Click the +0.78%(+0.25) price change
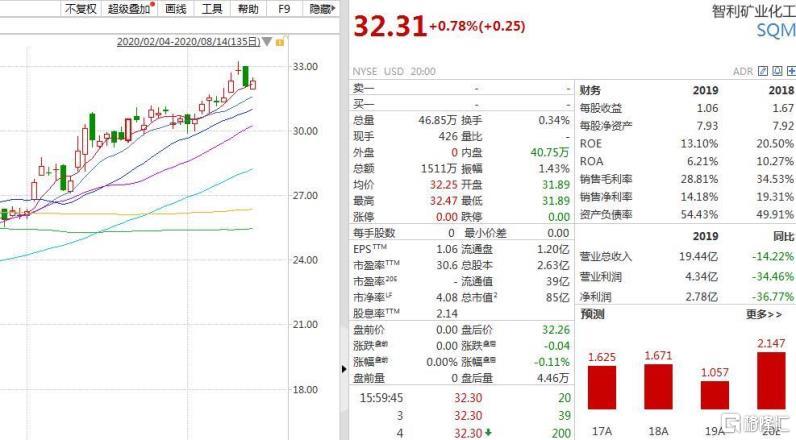 click(477, 26)
